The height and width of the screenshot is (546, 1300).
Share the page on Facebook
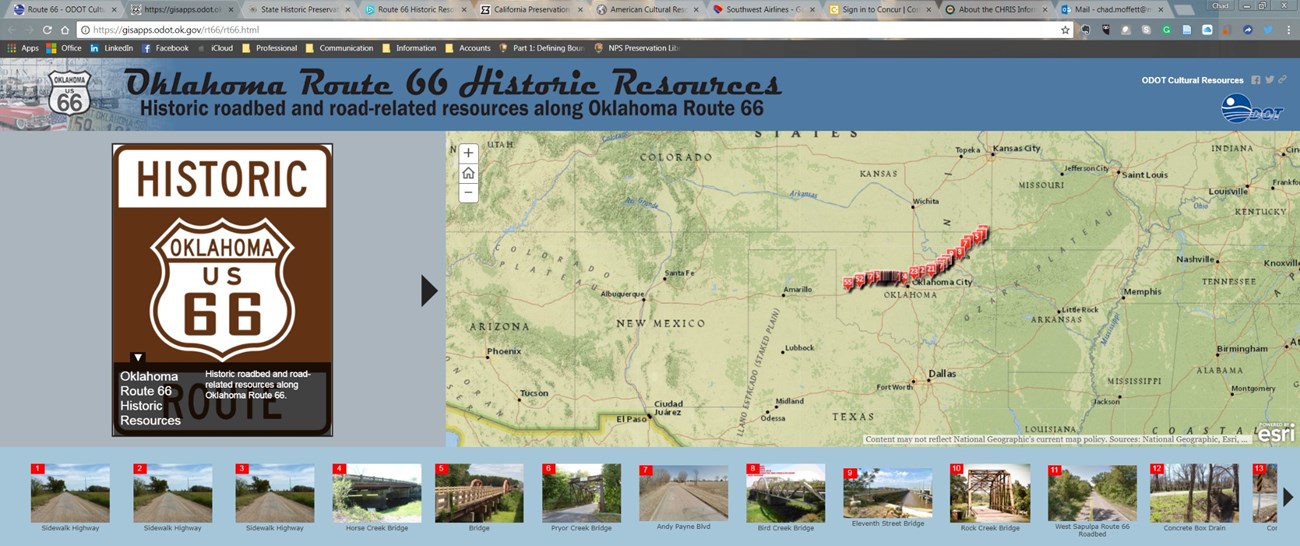1256,80
